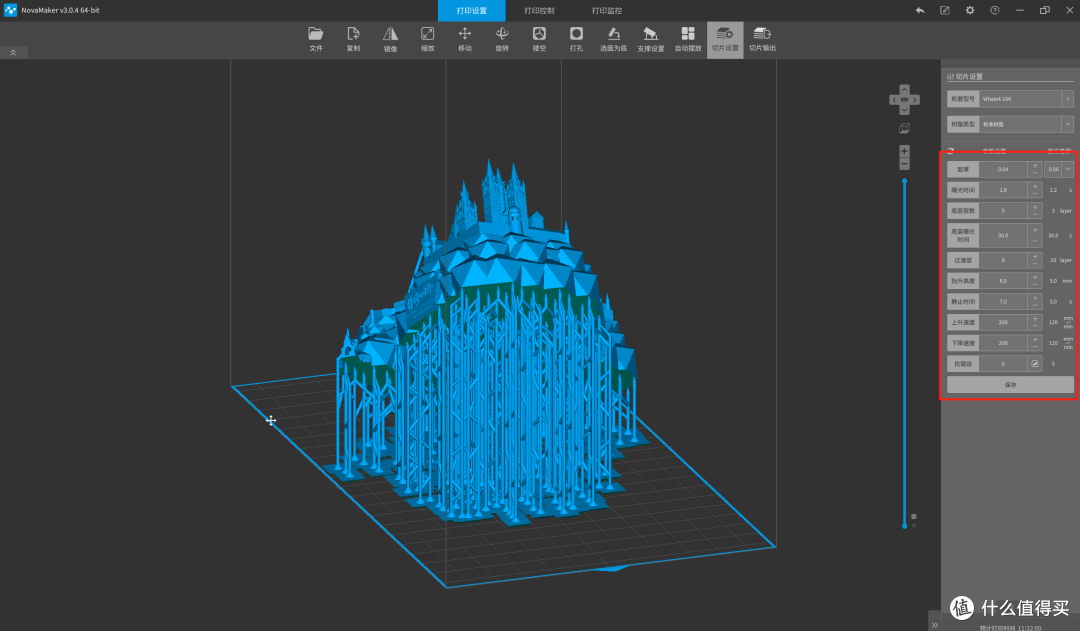
Task: Switch to the 打印监控 tab
Action: [606, 10]
